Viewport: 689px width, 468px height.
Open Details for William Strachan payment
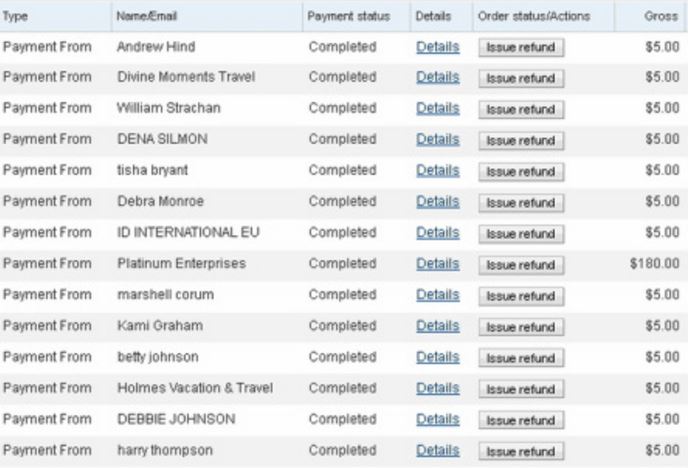click(438, 108)
